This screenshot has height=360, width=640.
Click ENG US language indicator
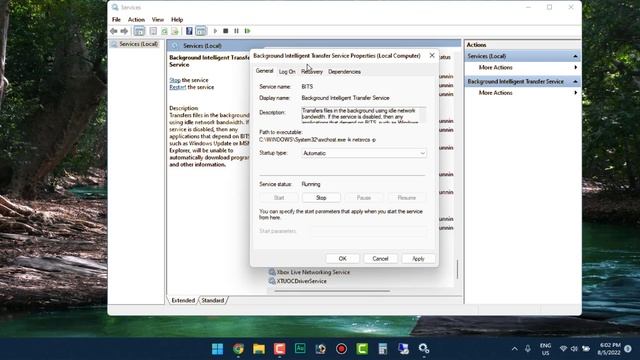point(545,349)
